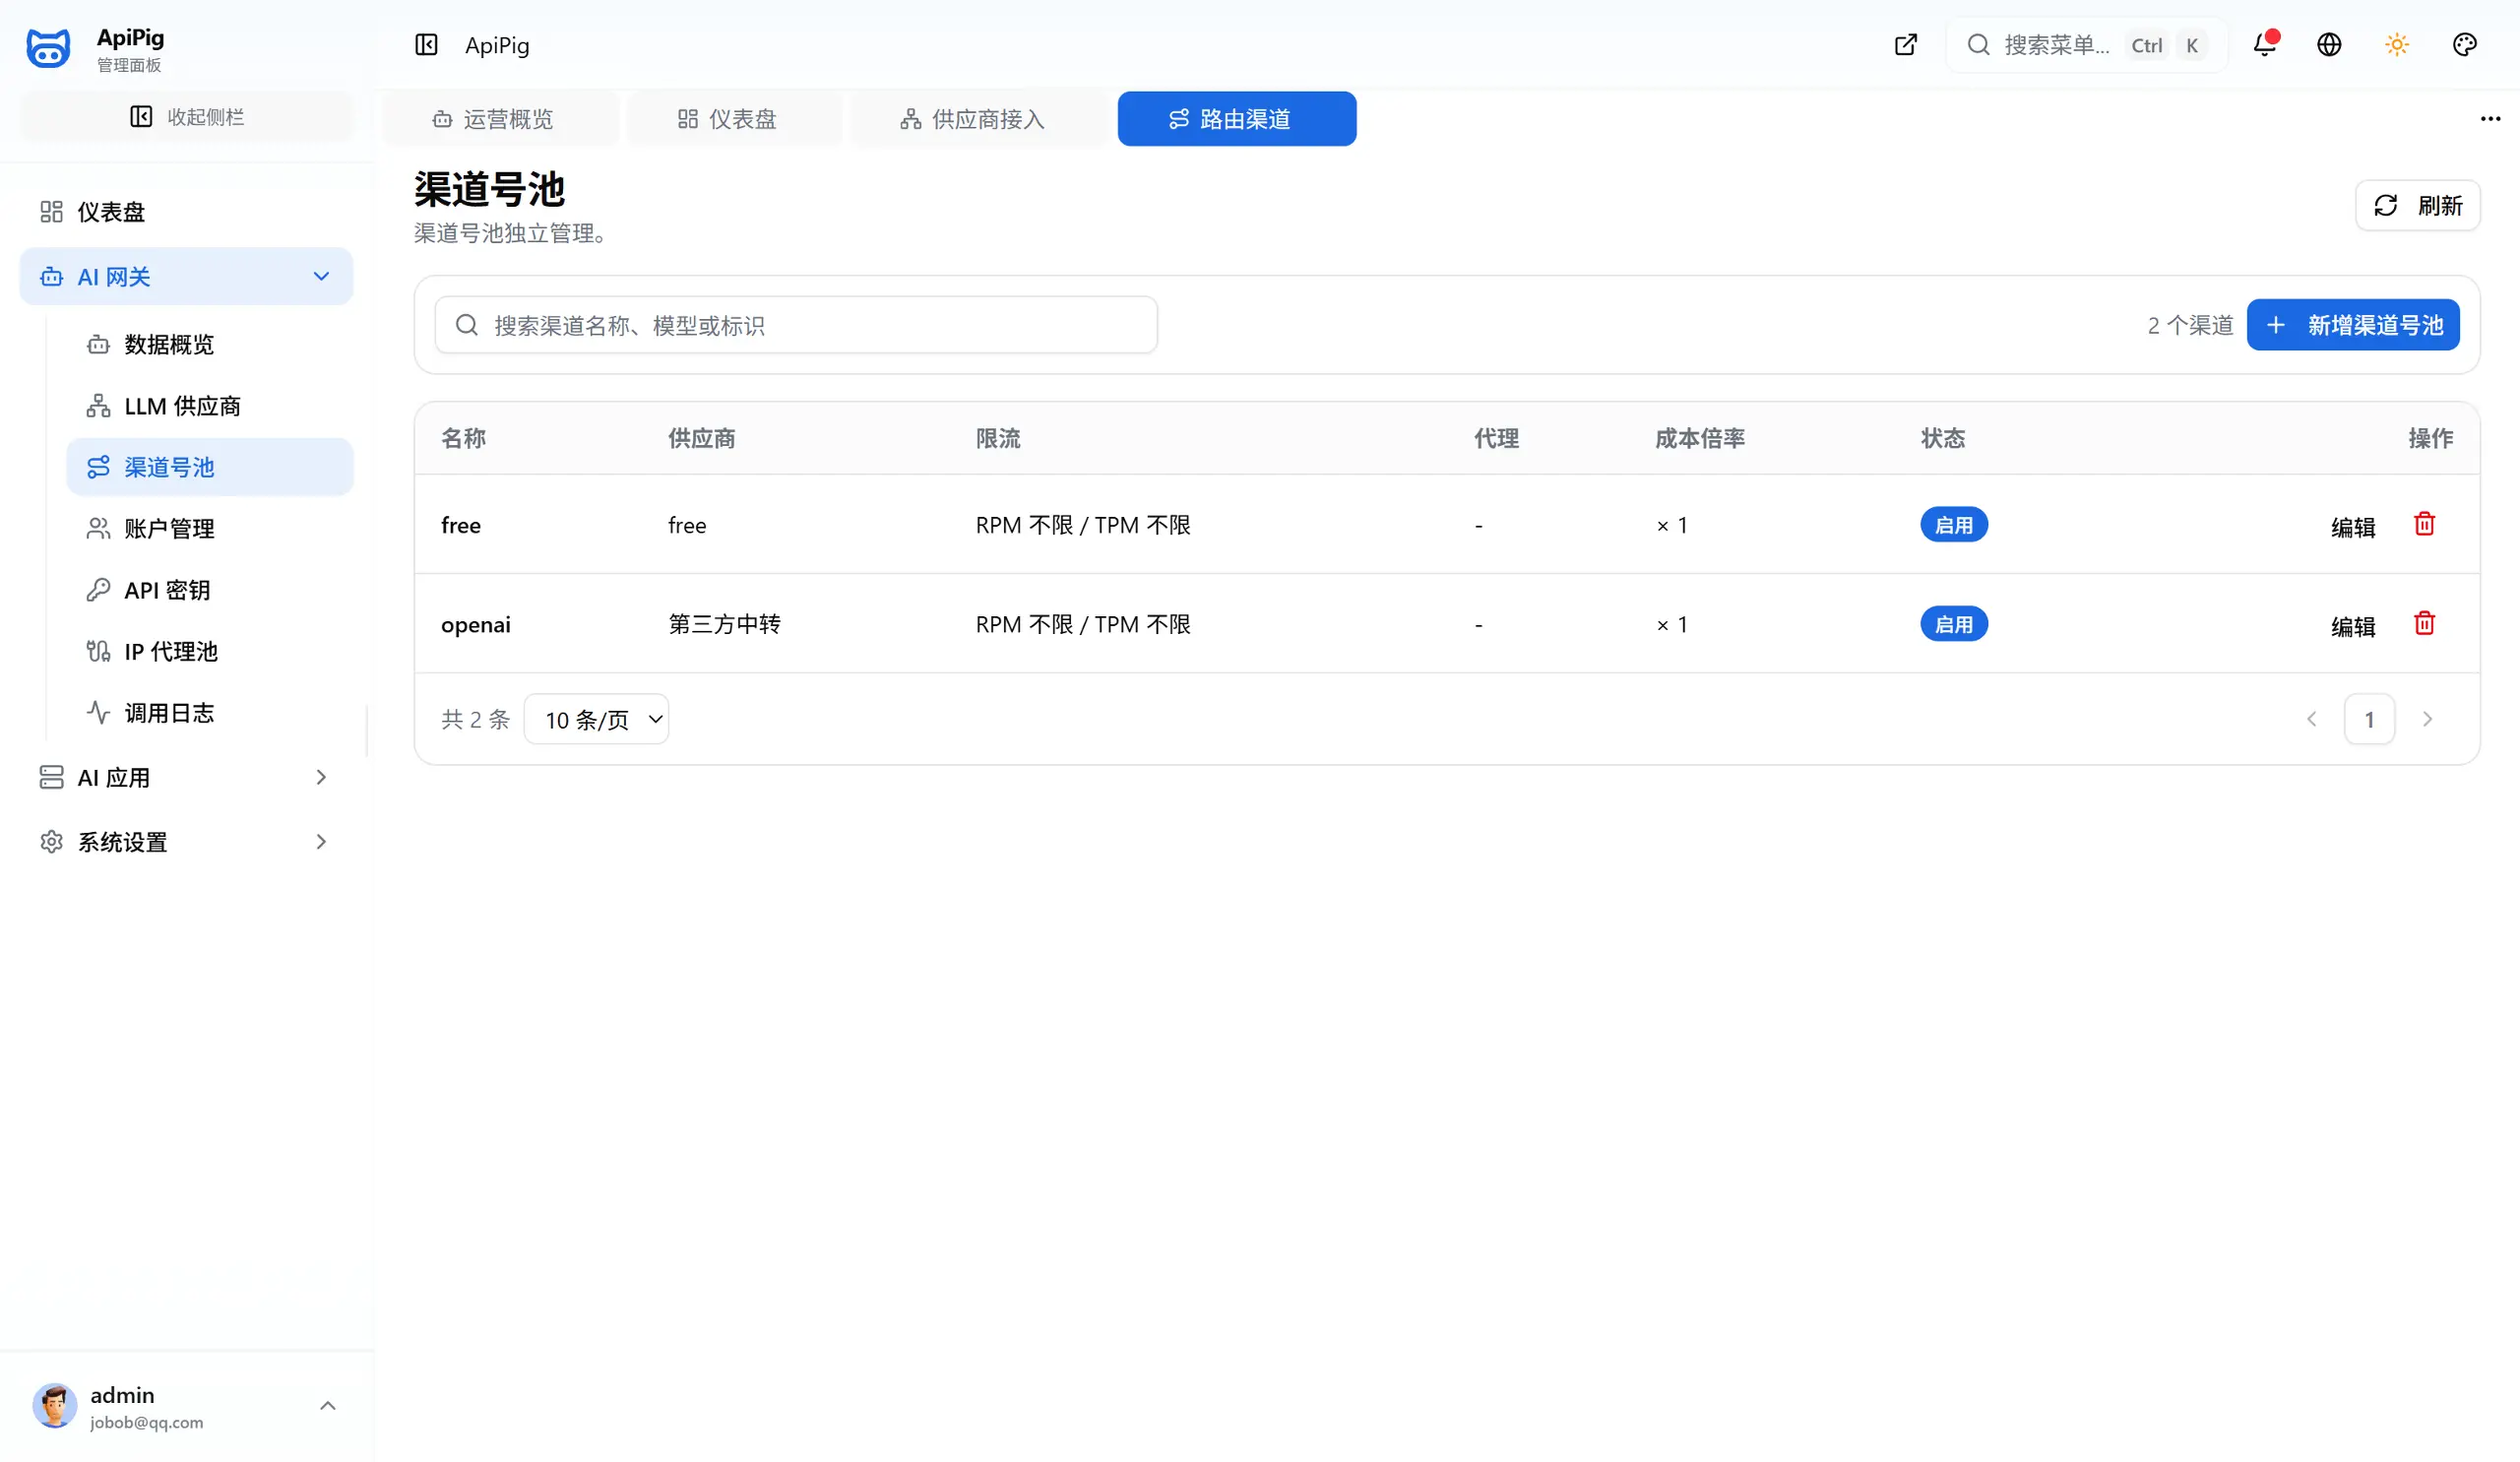Toggle the sun light-mode icon
The width and height of the screenshot is (2520, 1462).
coord(2397,45)
